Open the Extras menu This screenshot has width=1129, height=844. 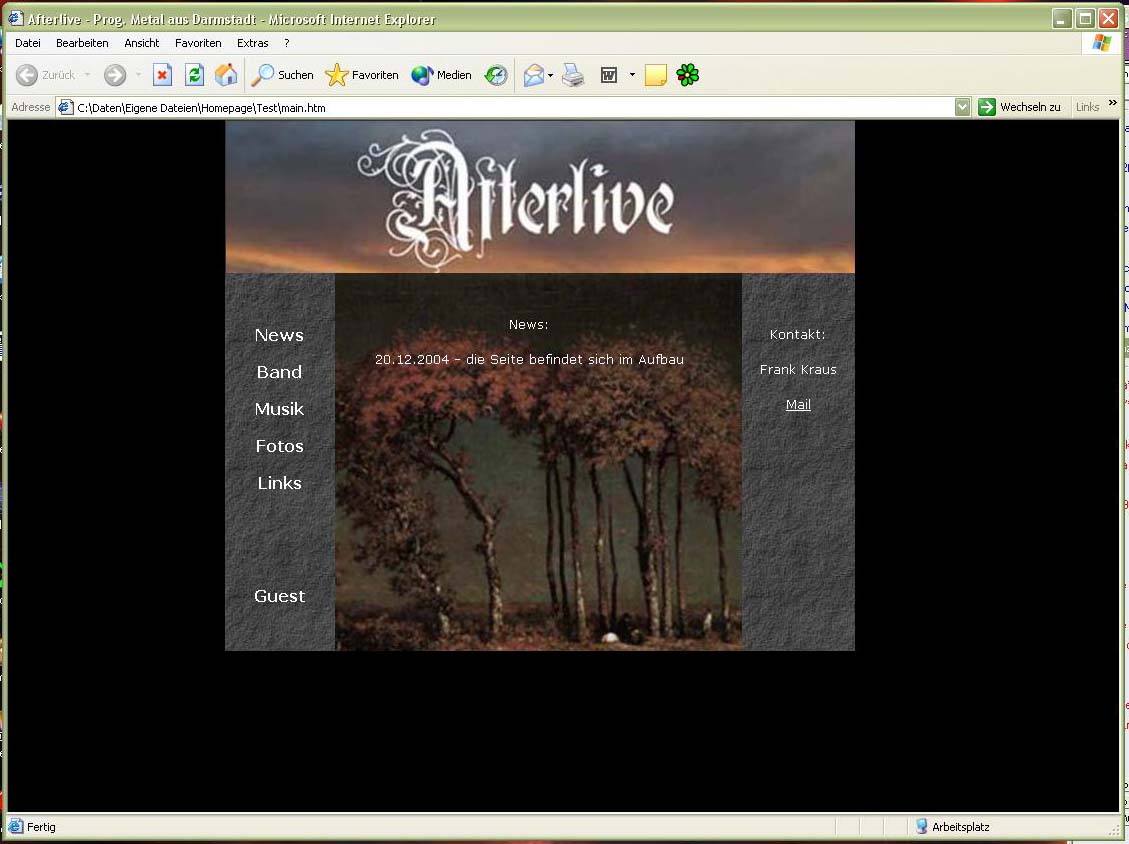point(252,43)
